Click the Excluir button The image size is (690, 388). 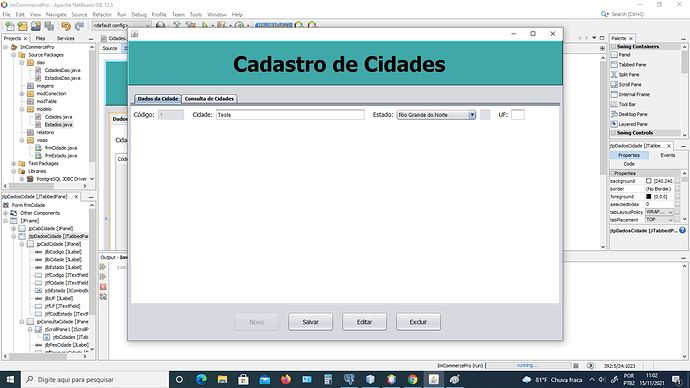(418, 322)
